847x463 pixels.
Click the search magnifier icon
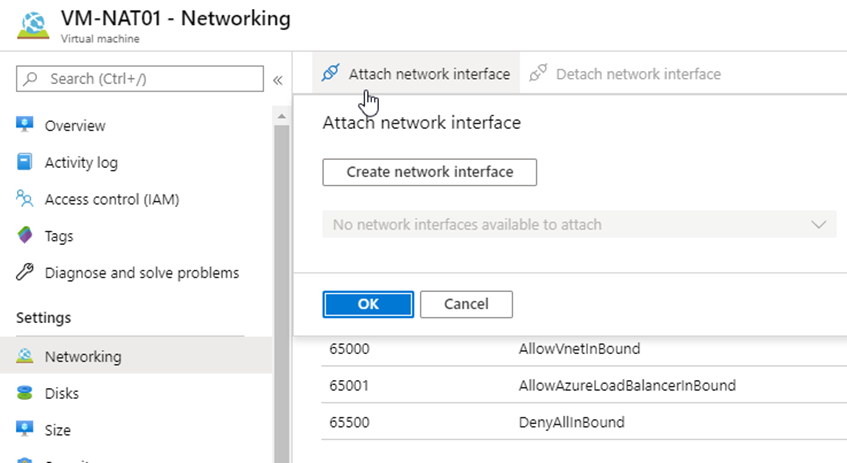click(x=31, y=79)
